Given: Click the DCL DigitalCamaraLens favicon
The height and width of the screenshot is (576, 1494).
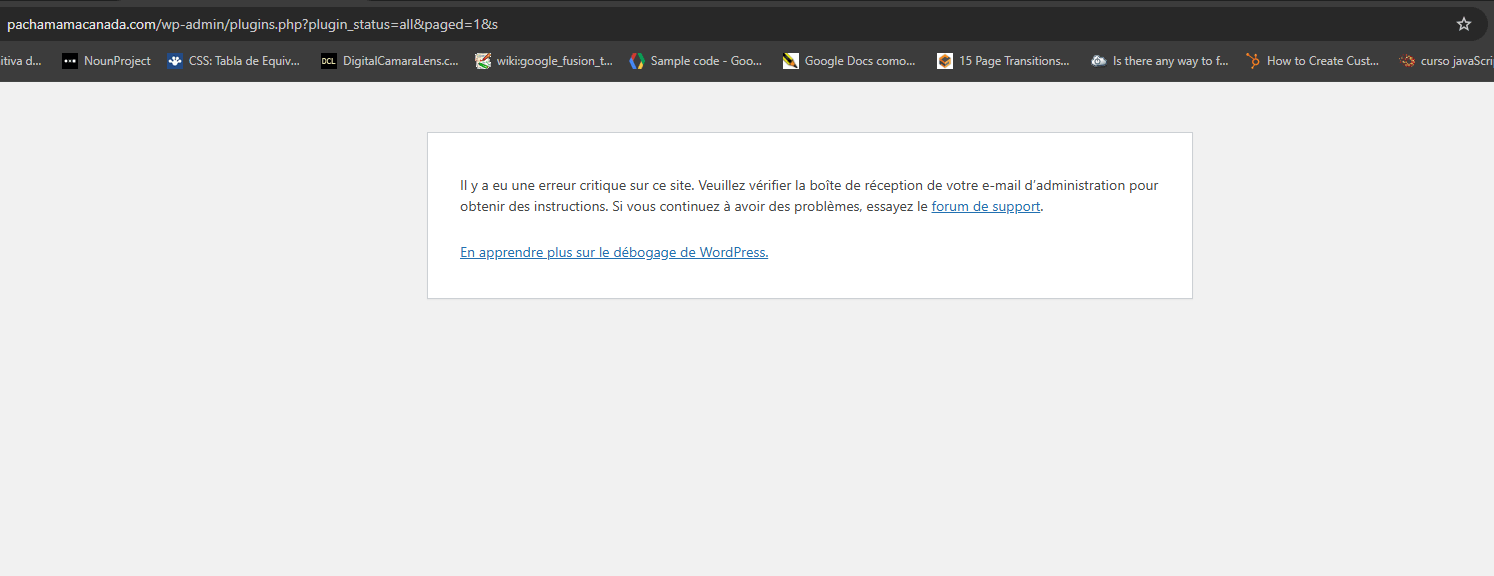Looking at the screenshot, I should (329, 61).
